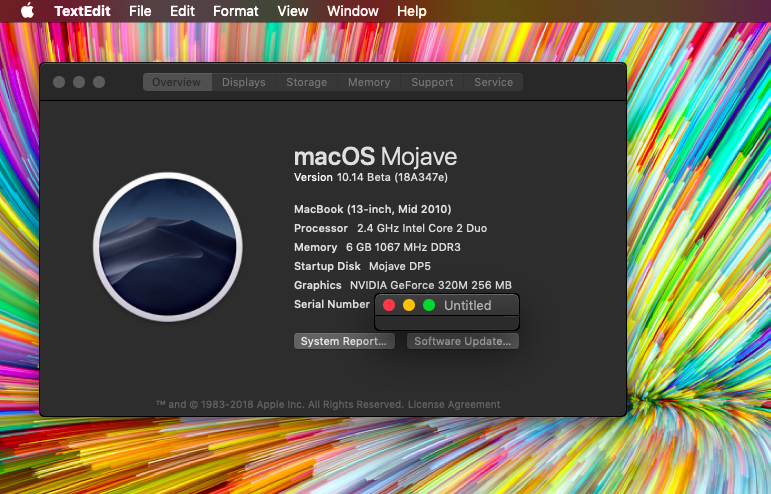771x494 pixels.
Task: Click the startup disk name Mojave DP5
Action: (400, 266)
